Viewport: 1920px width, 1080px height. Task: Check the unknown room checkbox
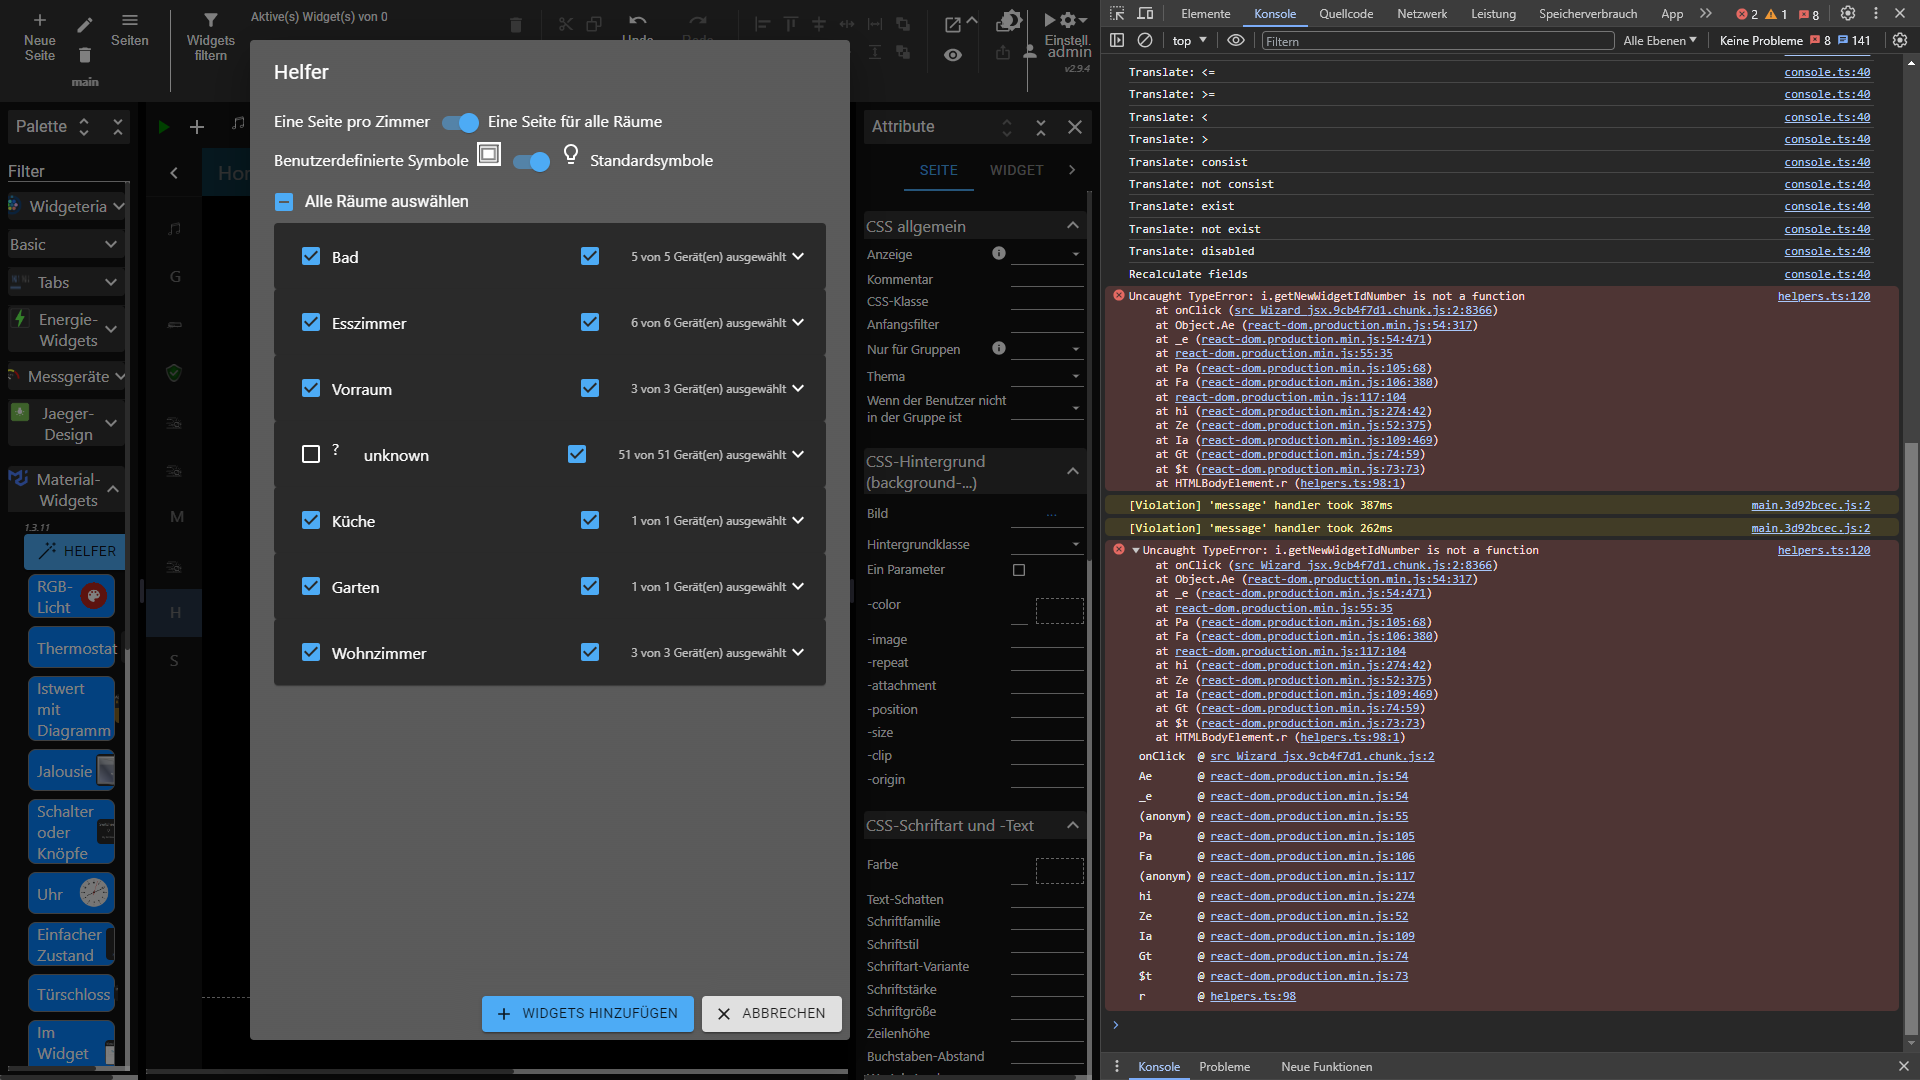311,455
